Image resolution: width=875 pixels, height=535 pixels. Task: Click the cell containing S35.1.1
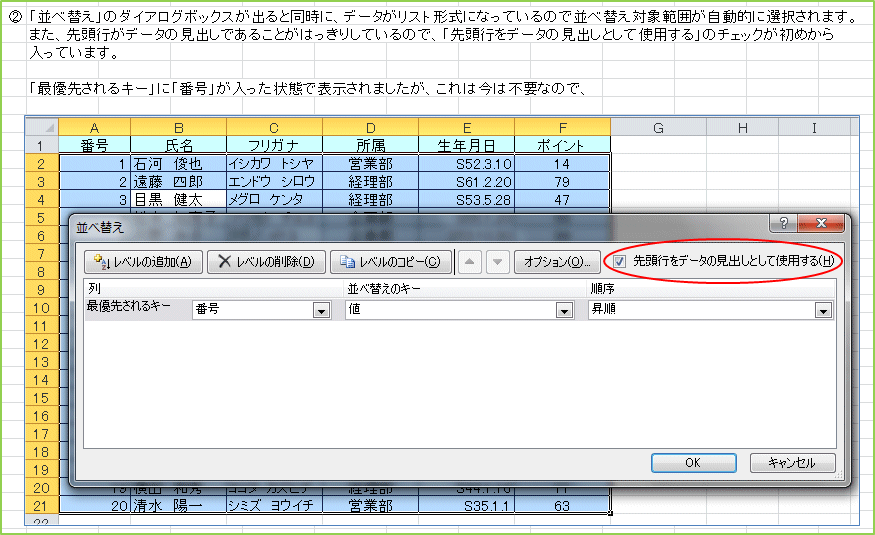[x=467, y=505]
